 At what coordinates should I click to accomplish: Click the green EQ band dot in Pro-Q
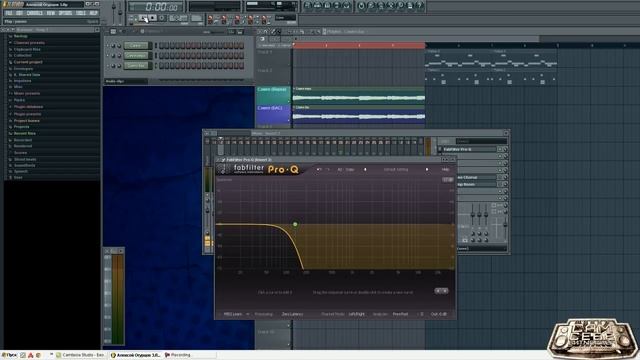[295, 224]
